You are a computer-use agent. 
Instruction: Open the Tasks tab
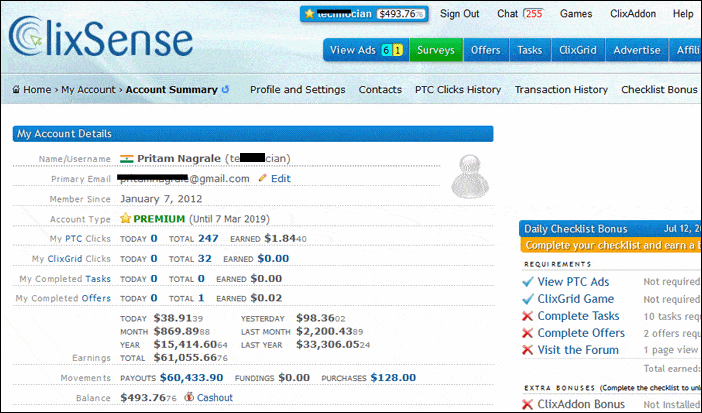point(530,50)
